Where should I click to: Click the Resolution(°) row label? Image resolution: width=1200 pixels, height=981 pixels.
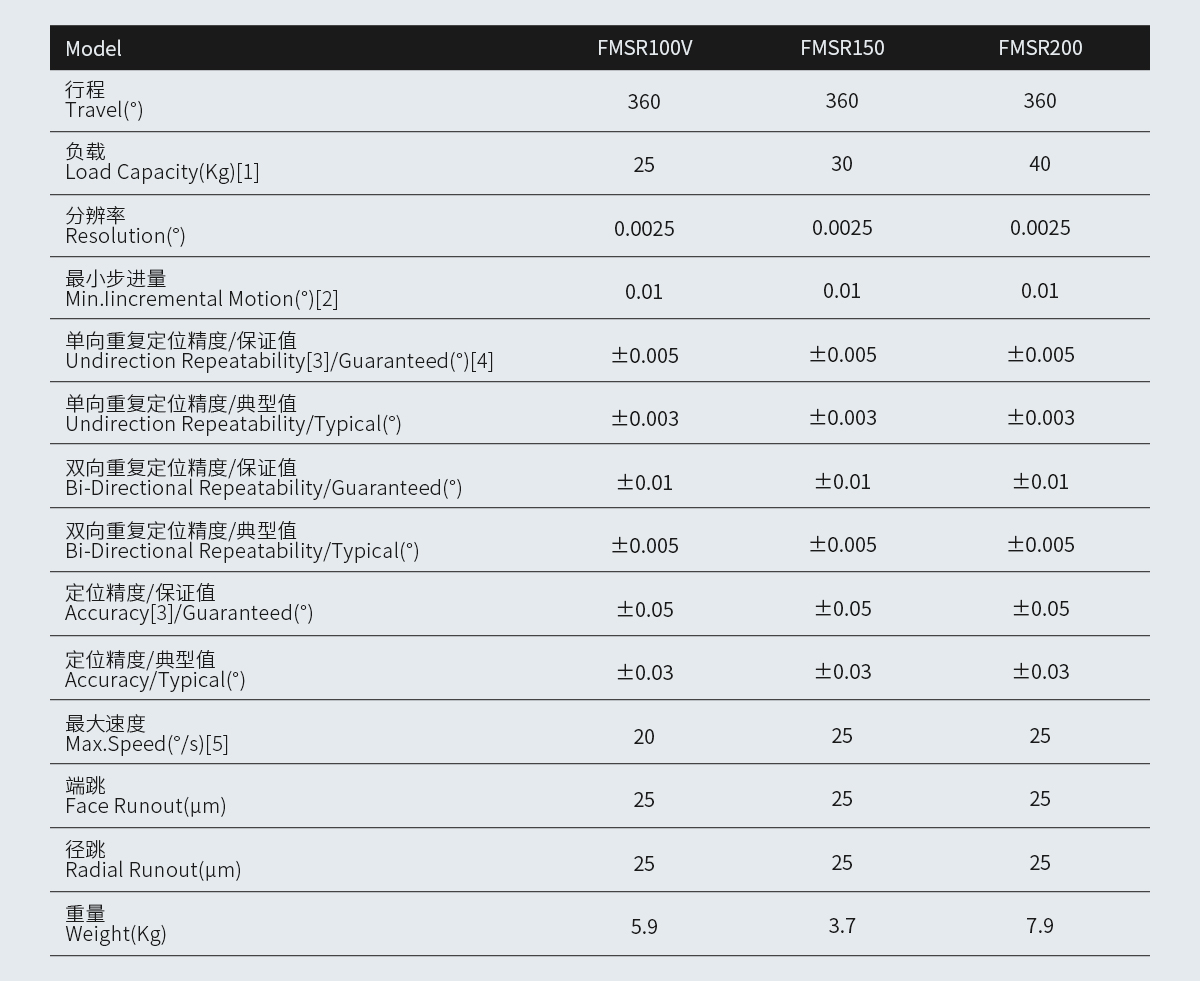[x=125, y=236]
